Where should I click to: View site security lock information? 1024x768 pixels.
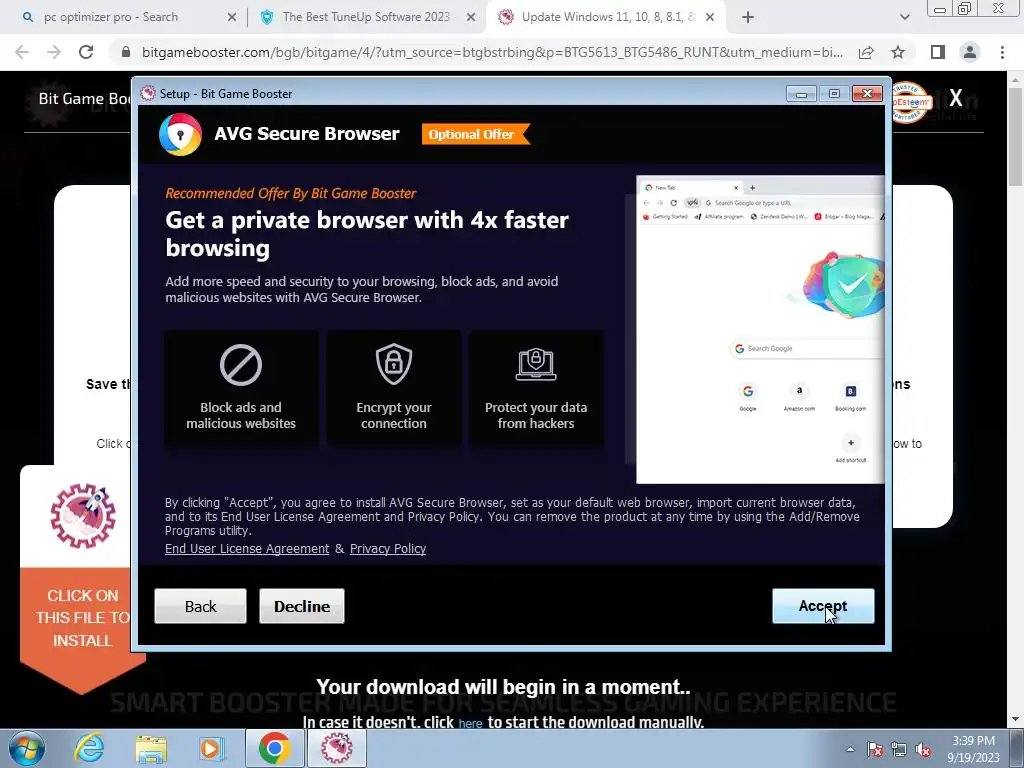point(126,52)
